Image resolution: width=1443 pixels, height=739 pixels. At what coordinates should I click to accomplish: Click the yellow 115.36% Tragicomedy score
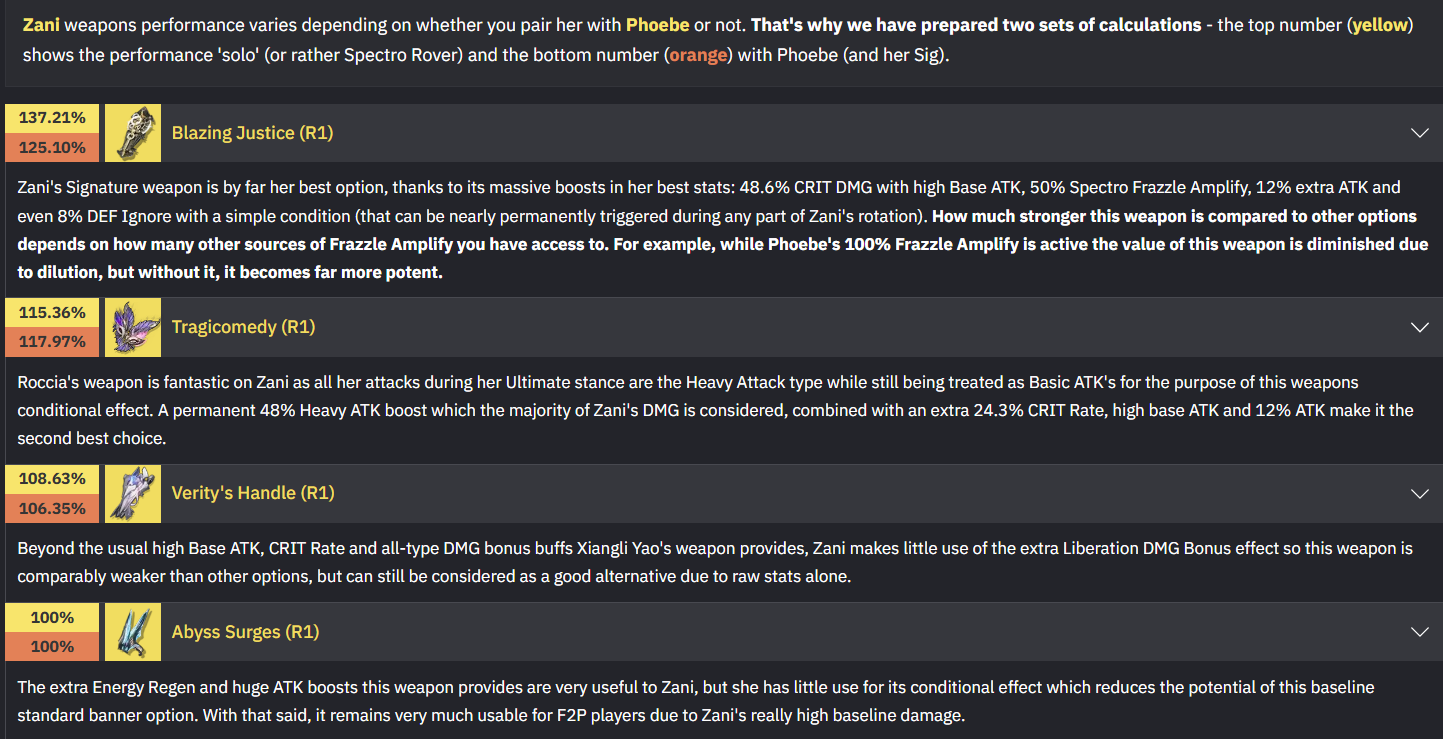tap(52, 312)
